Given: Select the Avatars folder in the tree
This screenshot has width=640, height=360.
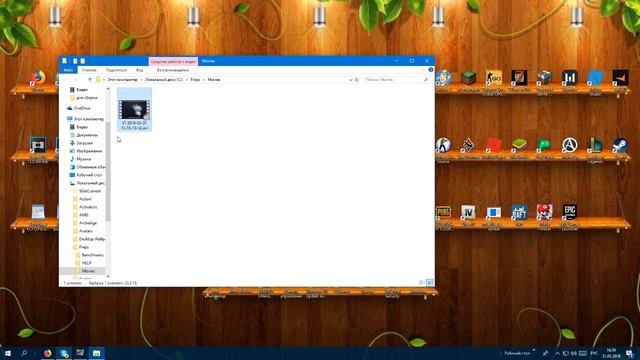Looking at the screenshot, I should point(85,231).
